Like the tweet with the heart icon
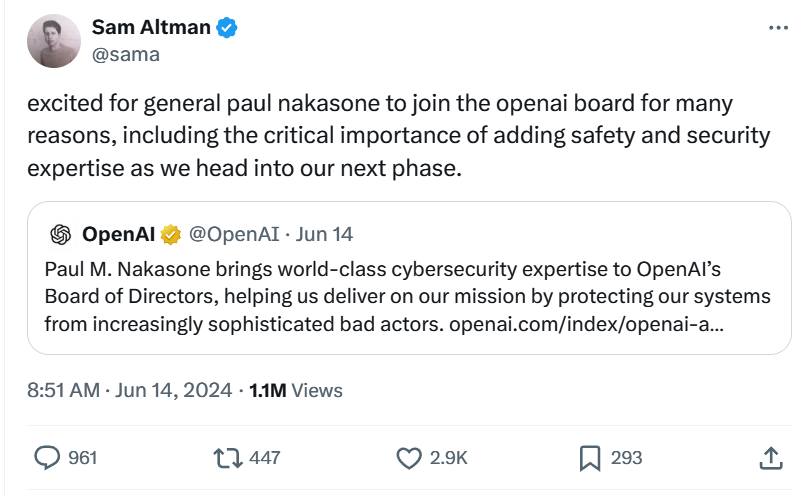This screenshot has width=804, height=496. pos(409,458)
